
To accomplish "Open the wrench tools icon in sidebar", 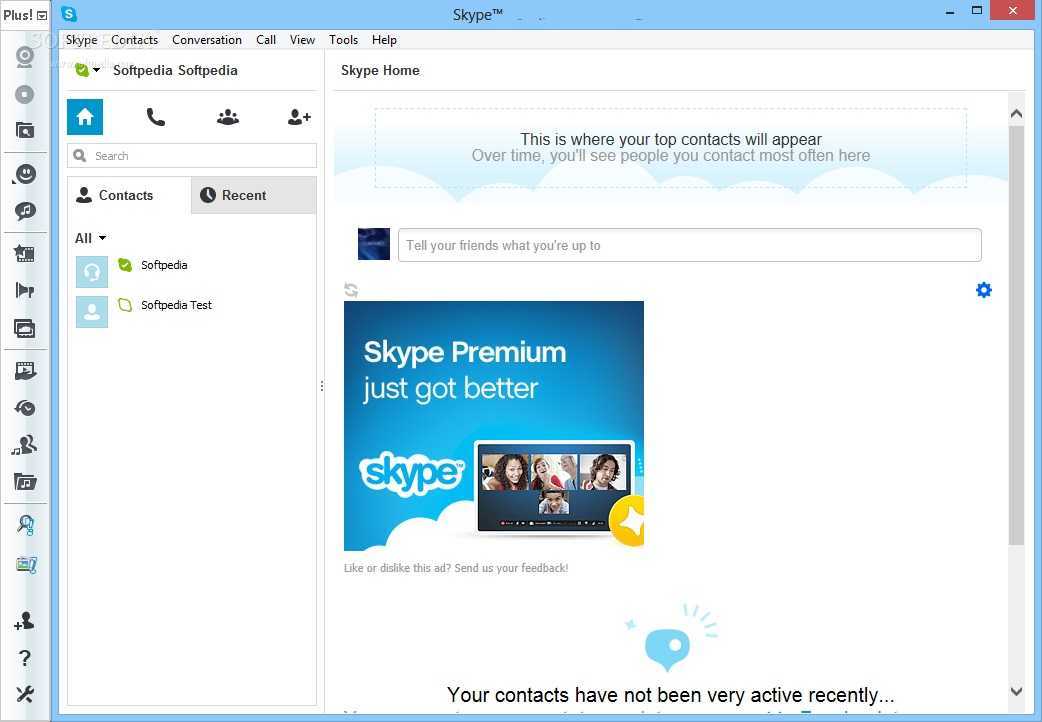I will [x=25, y=695].
